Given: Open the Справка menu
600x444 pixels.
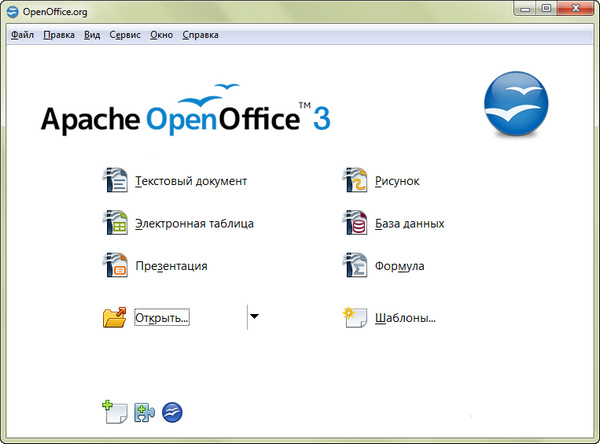Looking at the screenshot, I should (x=201, y=35).
